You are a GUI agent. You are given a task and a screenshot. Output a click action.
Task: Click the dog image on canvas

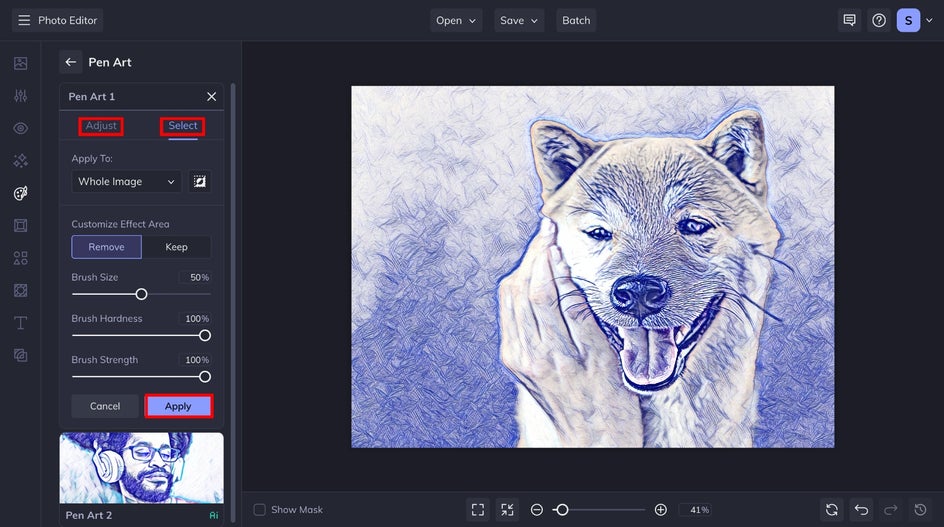pos(593,267)
